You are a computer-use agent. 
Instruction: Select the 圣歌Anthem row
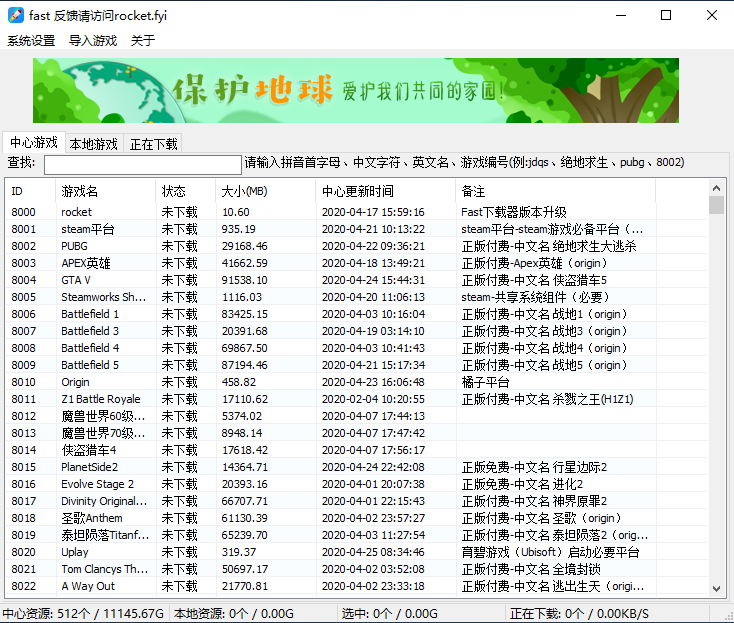pos(357,518)
